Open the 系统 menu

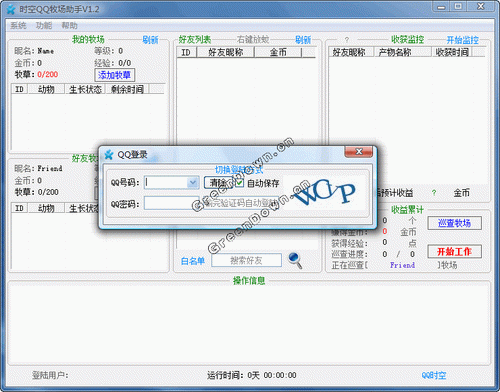pos(18,25)
